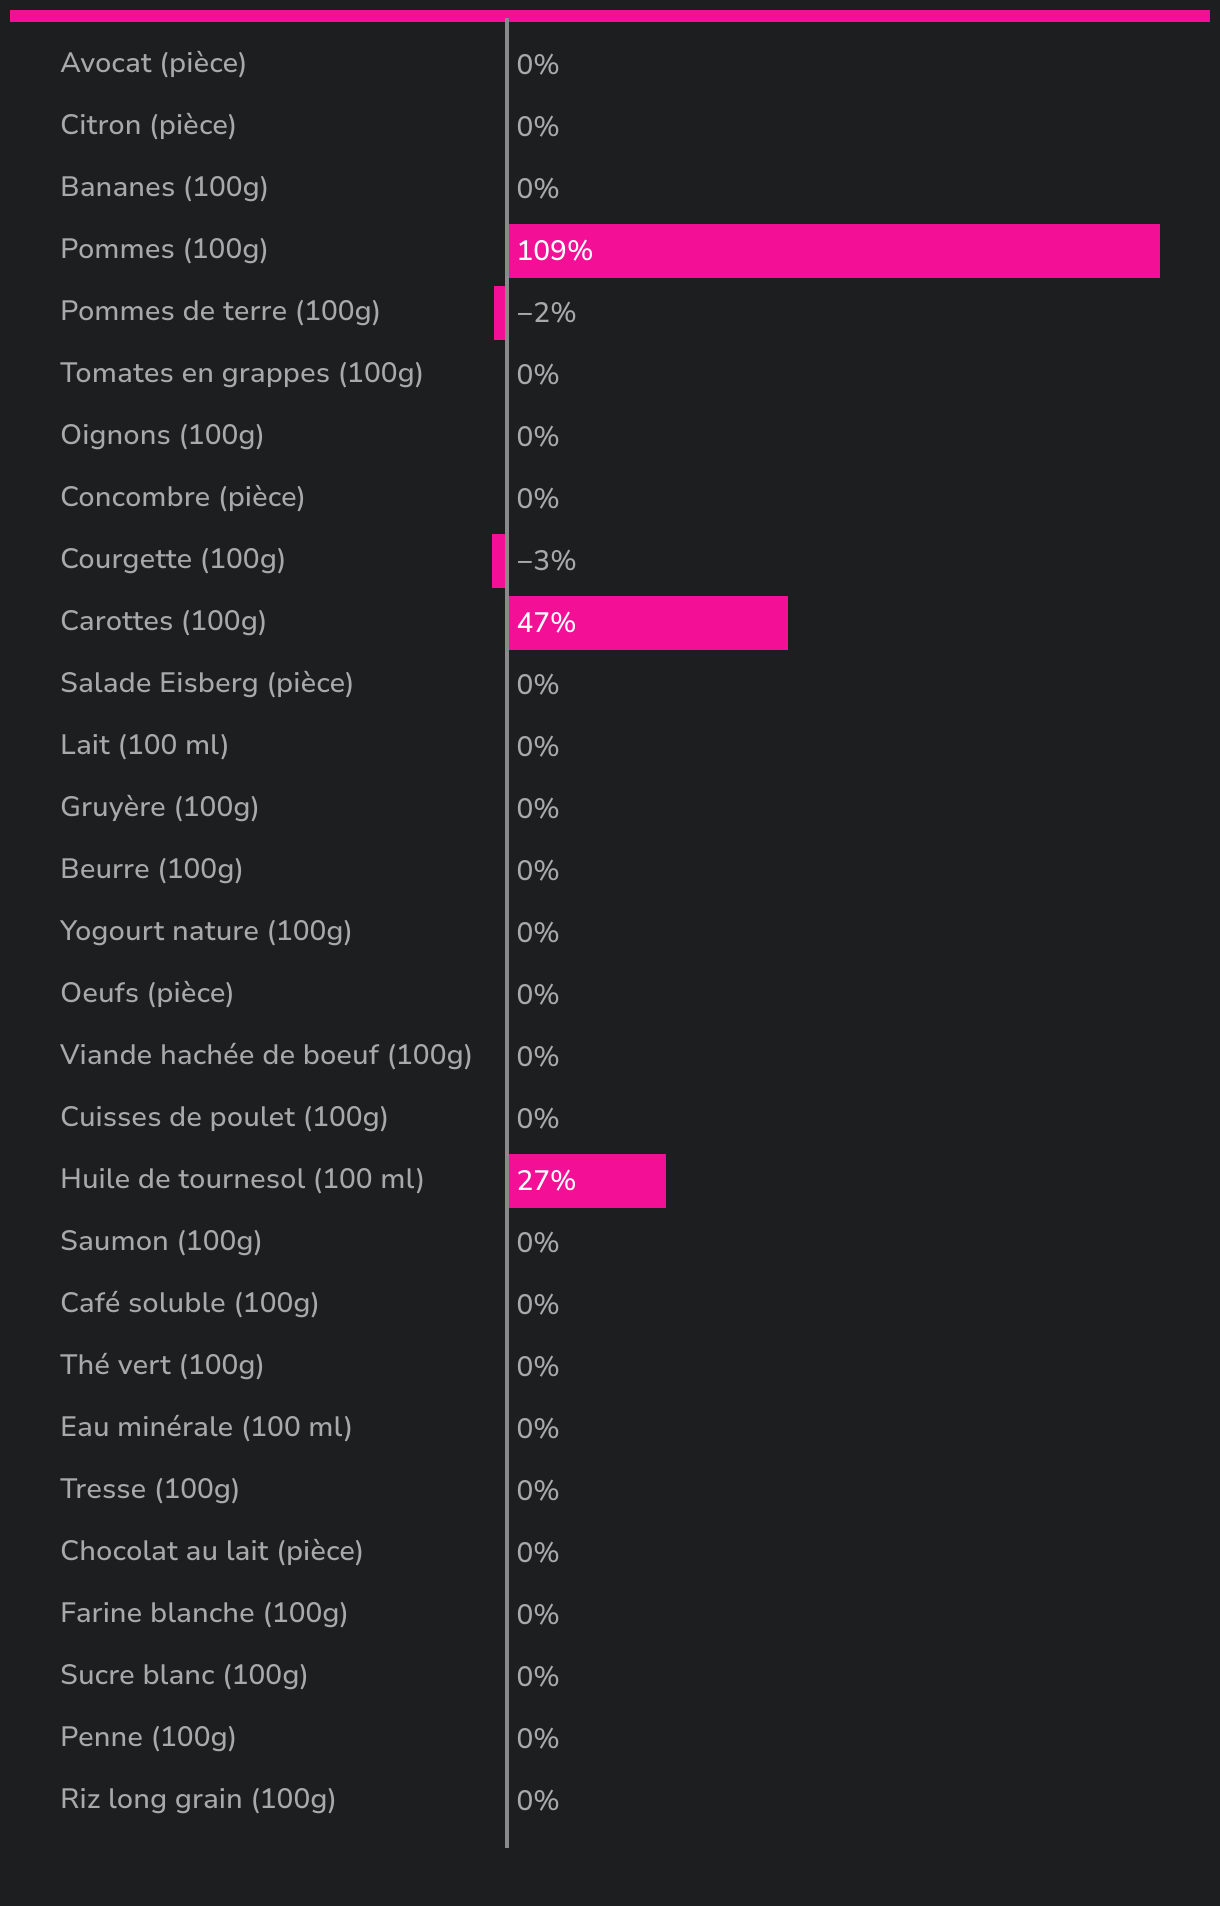Select the Avocat (pièce) row label

coord(153,63)
